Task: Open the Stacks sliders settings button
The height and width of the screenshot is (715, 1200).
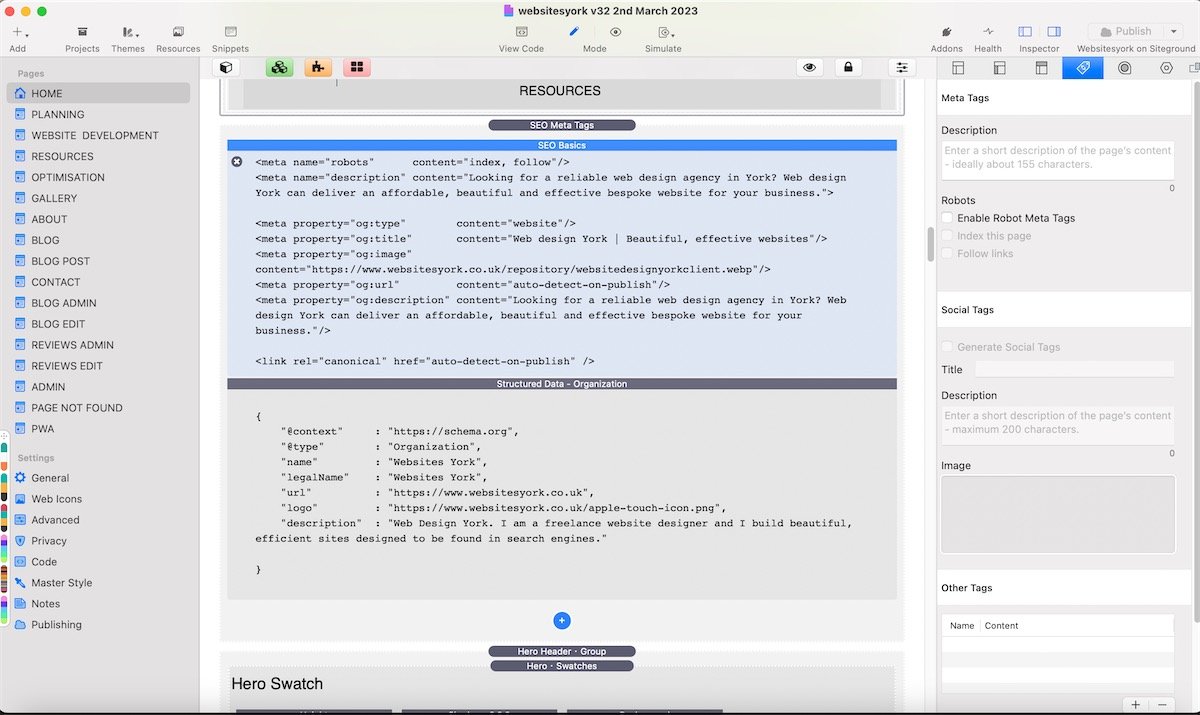Action: click(x=902, y=67)
